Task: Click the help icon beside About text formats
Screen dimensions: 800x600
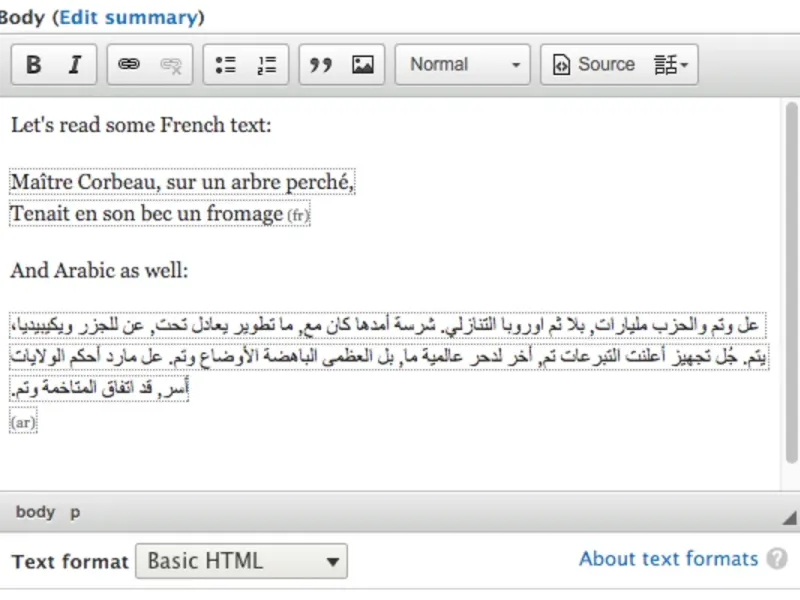Action: pyautogui.click(x=777, y=559)
